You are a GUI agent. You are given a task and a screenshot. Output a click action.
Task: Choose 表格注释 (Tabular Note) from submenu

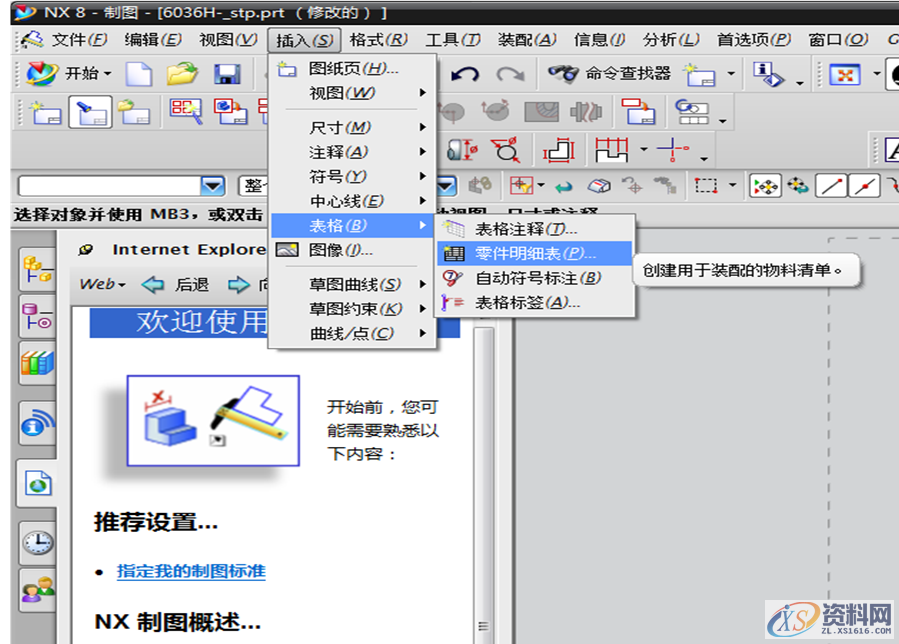tap(525, 230)
